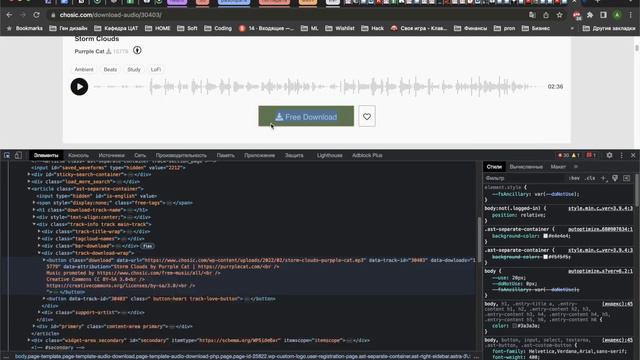Bookmark this page with the star icon
Viewport: 640px width, 360px height.
(560, 15)
